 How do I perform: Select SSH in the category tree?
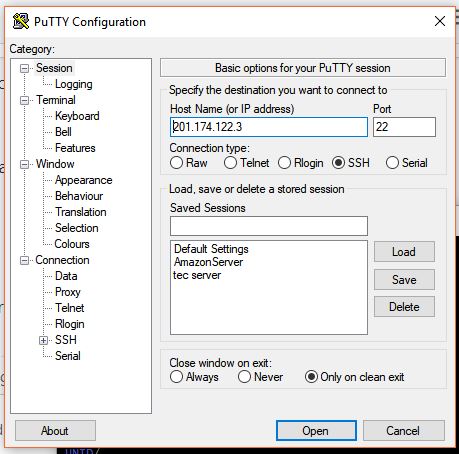[66, 340]
